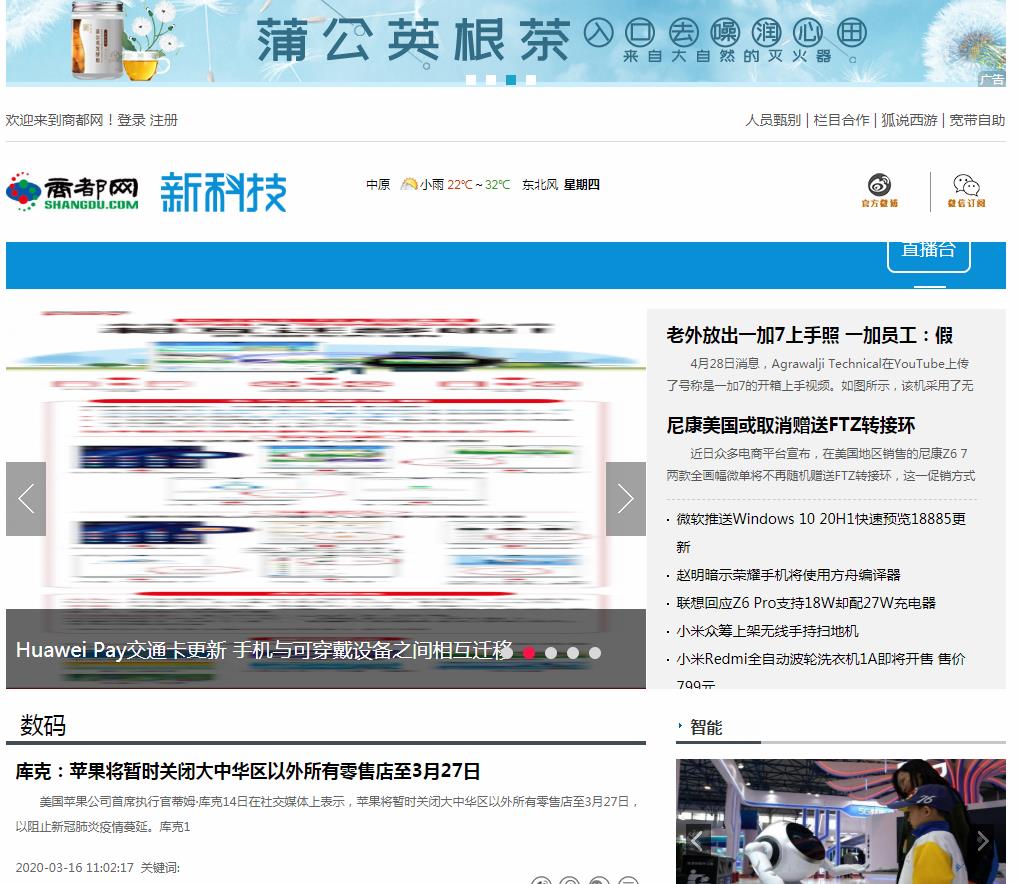Select fourth ad banner indicator dot

(x=531, y=80)
